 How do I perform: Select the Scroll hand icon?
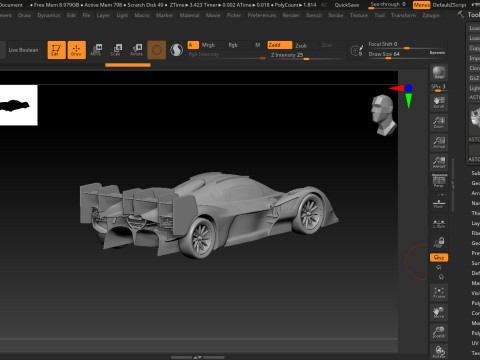(x=439, y=102)
